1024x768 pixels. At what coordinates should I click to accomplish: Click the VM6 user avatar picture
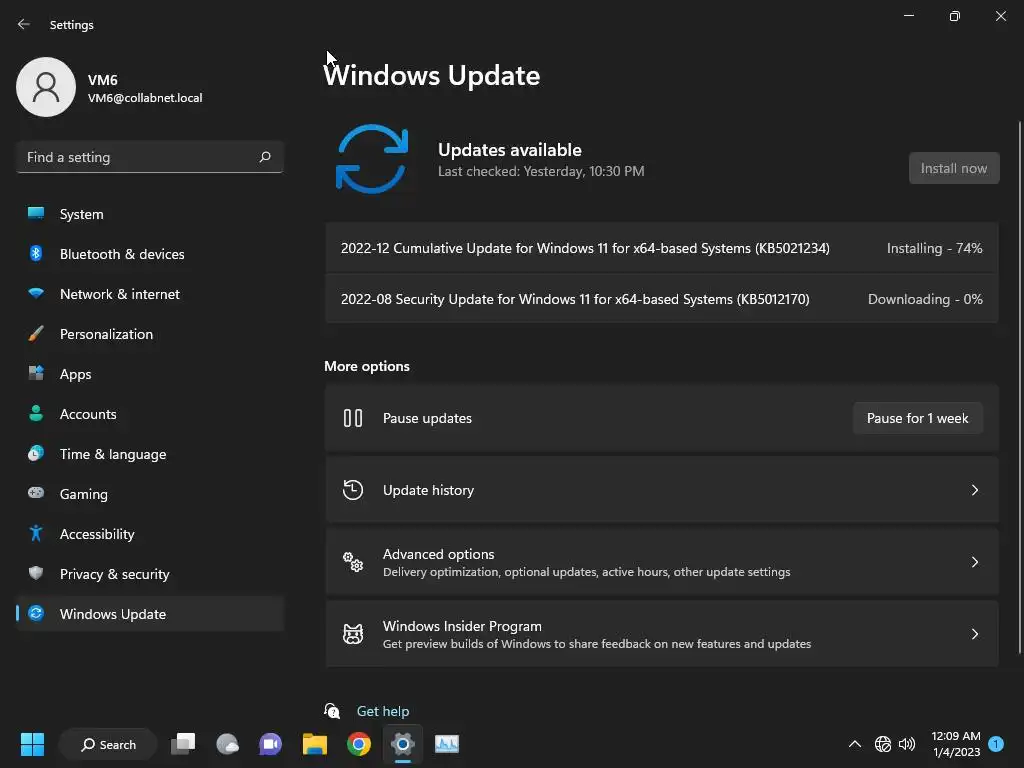coord(46,87)
